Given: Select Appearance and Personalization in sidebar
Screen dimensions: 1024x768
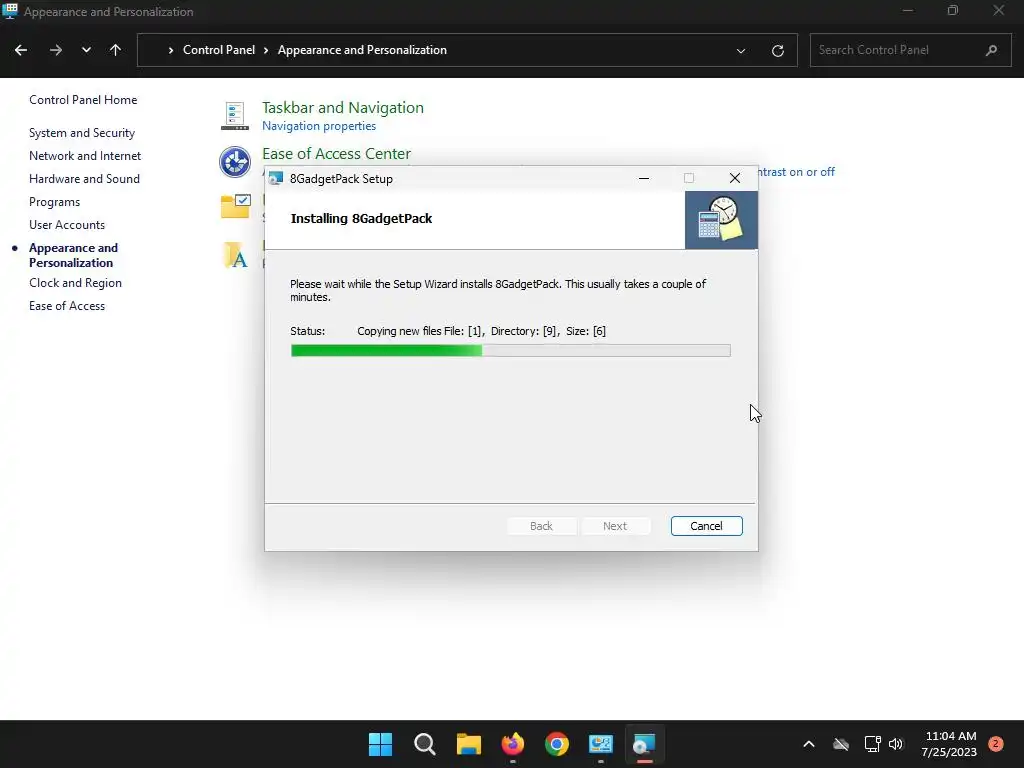Looking at the screenshot, I should click(x=73, y=255).
